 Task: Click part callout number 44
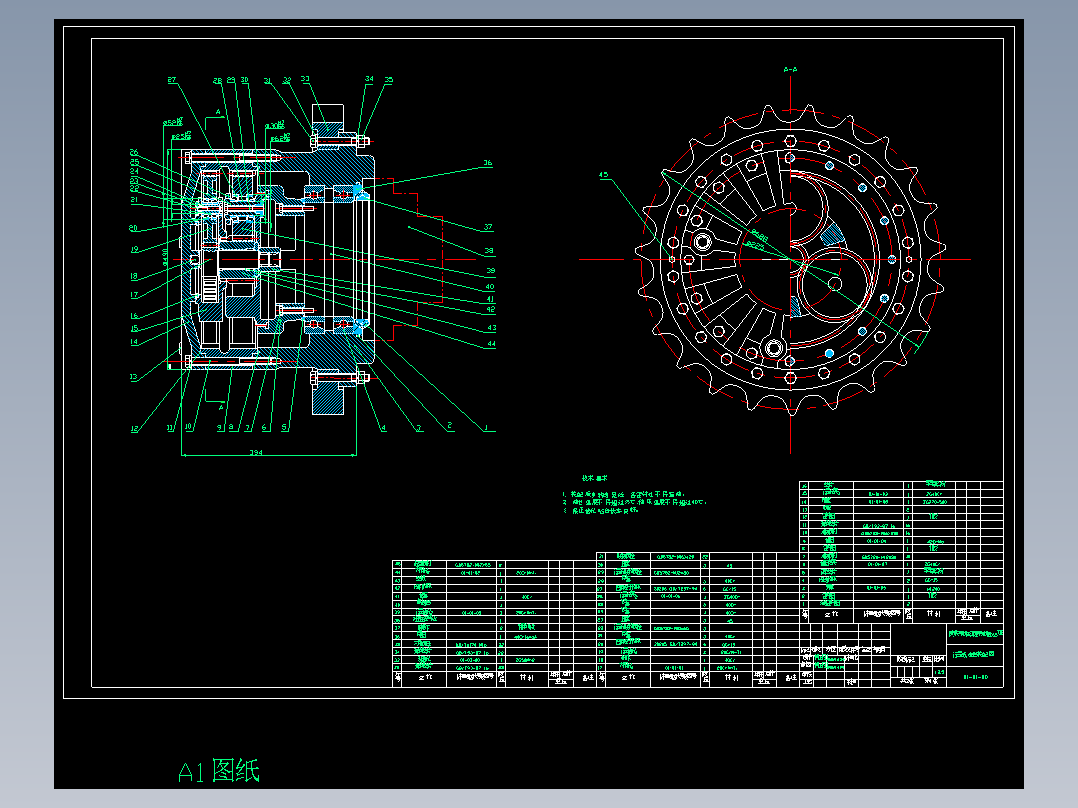[492, 343]
